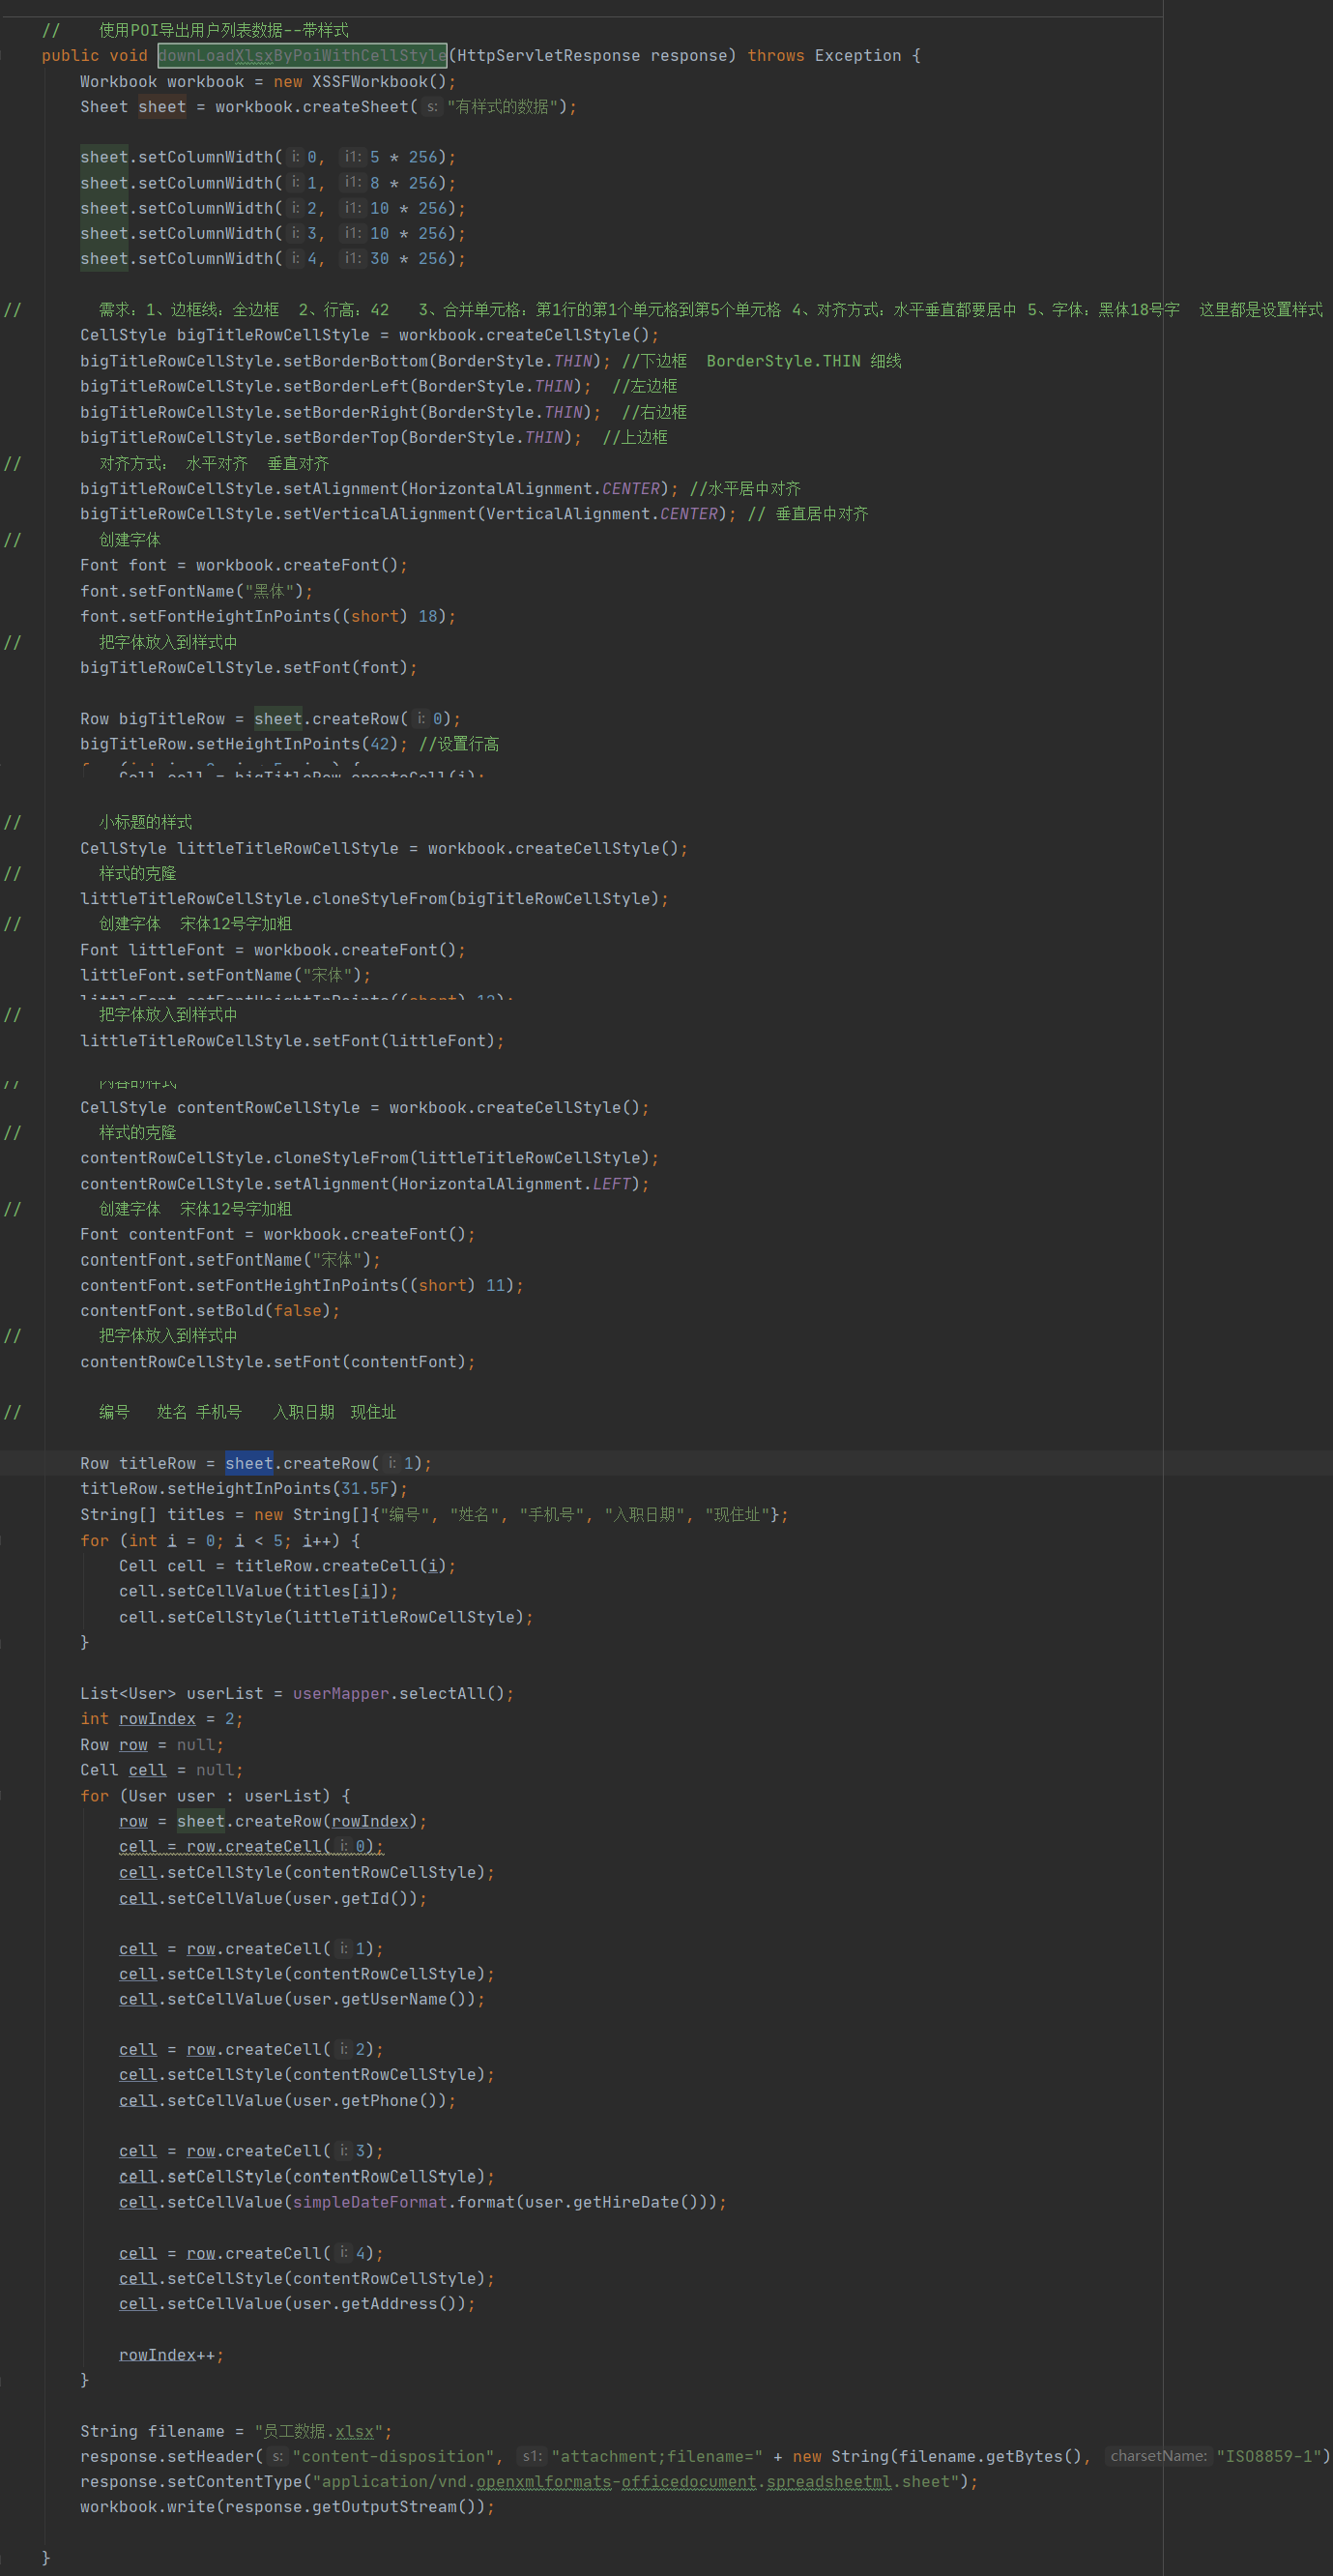Click littleTitleRowCellStyle.setFont(littleFont) line
The image size is (1333, 2576).
pyautogui.click(x=292, y=1041)
